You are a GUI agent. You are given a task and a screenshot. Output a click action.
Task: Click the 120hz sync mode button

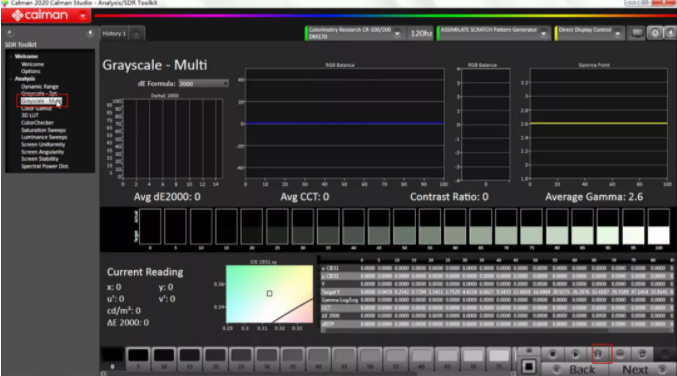(421, 33)
